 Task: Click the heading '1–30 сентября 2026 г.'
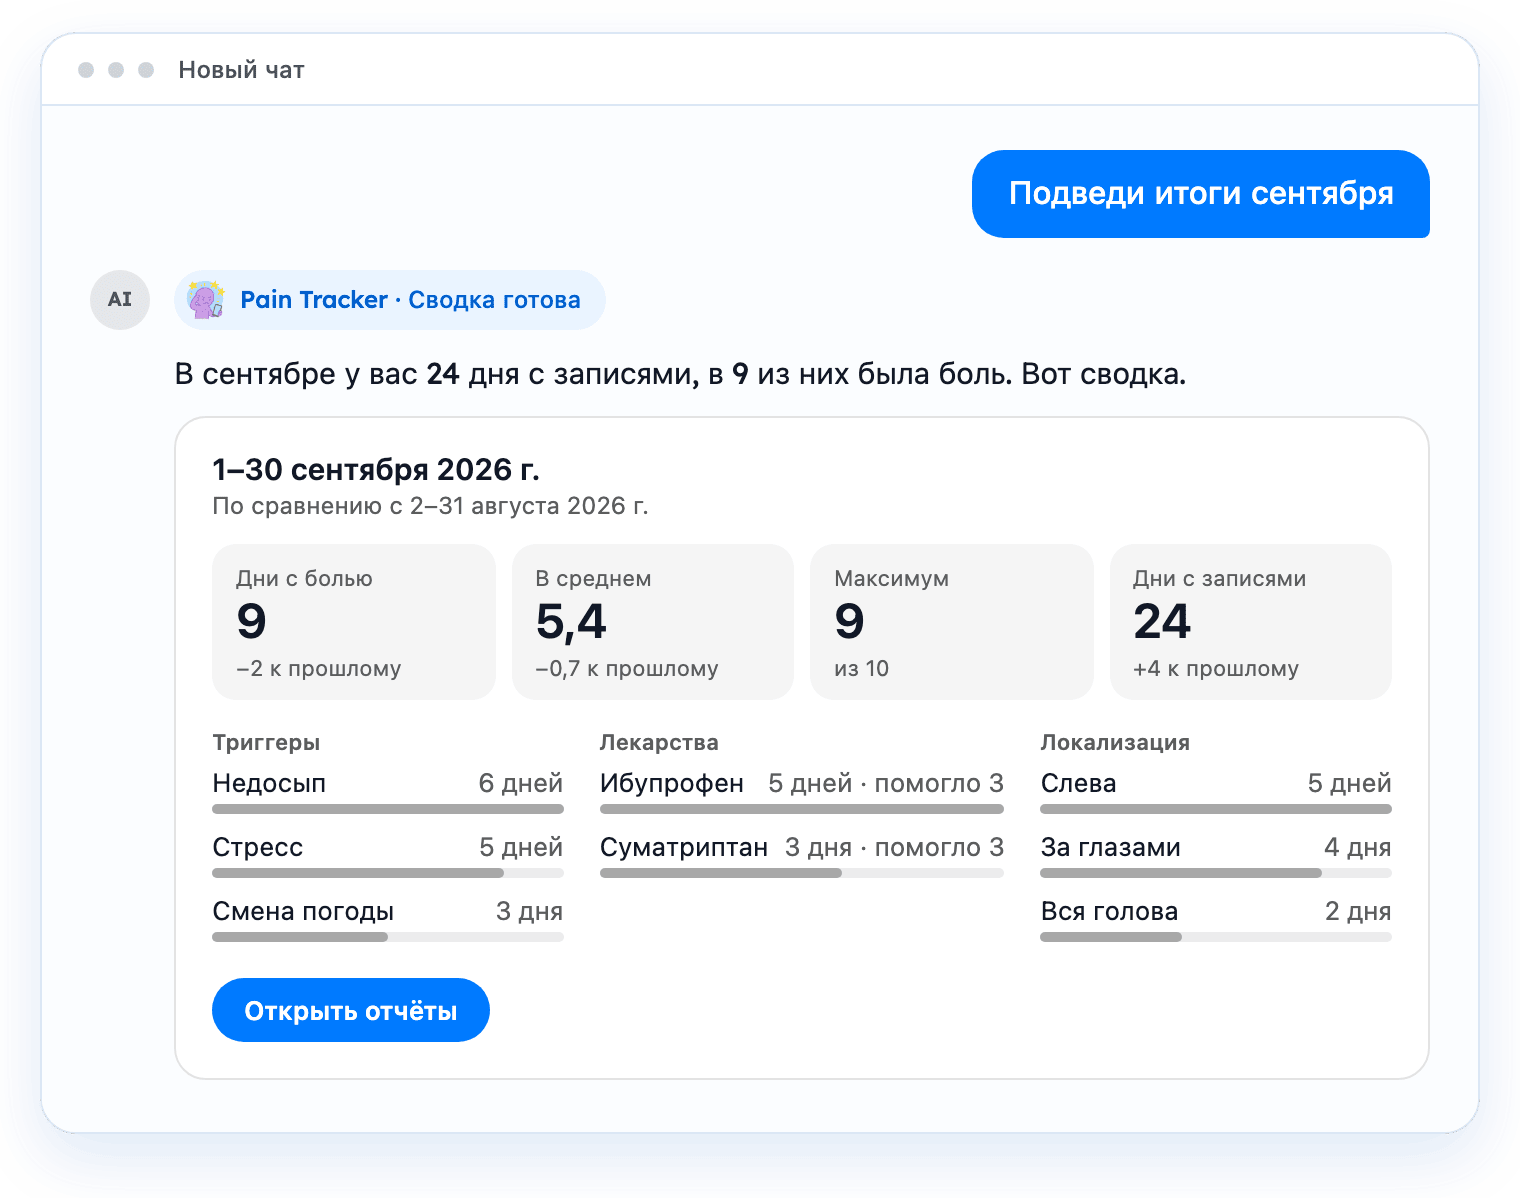[x=376, y=469]
